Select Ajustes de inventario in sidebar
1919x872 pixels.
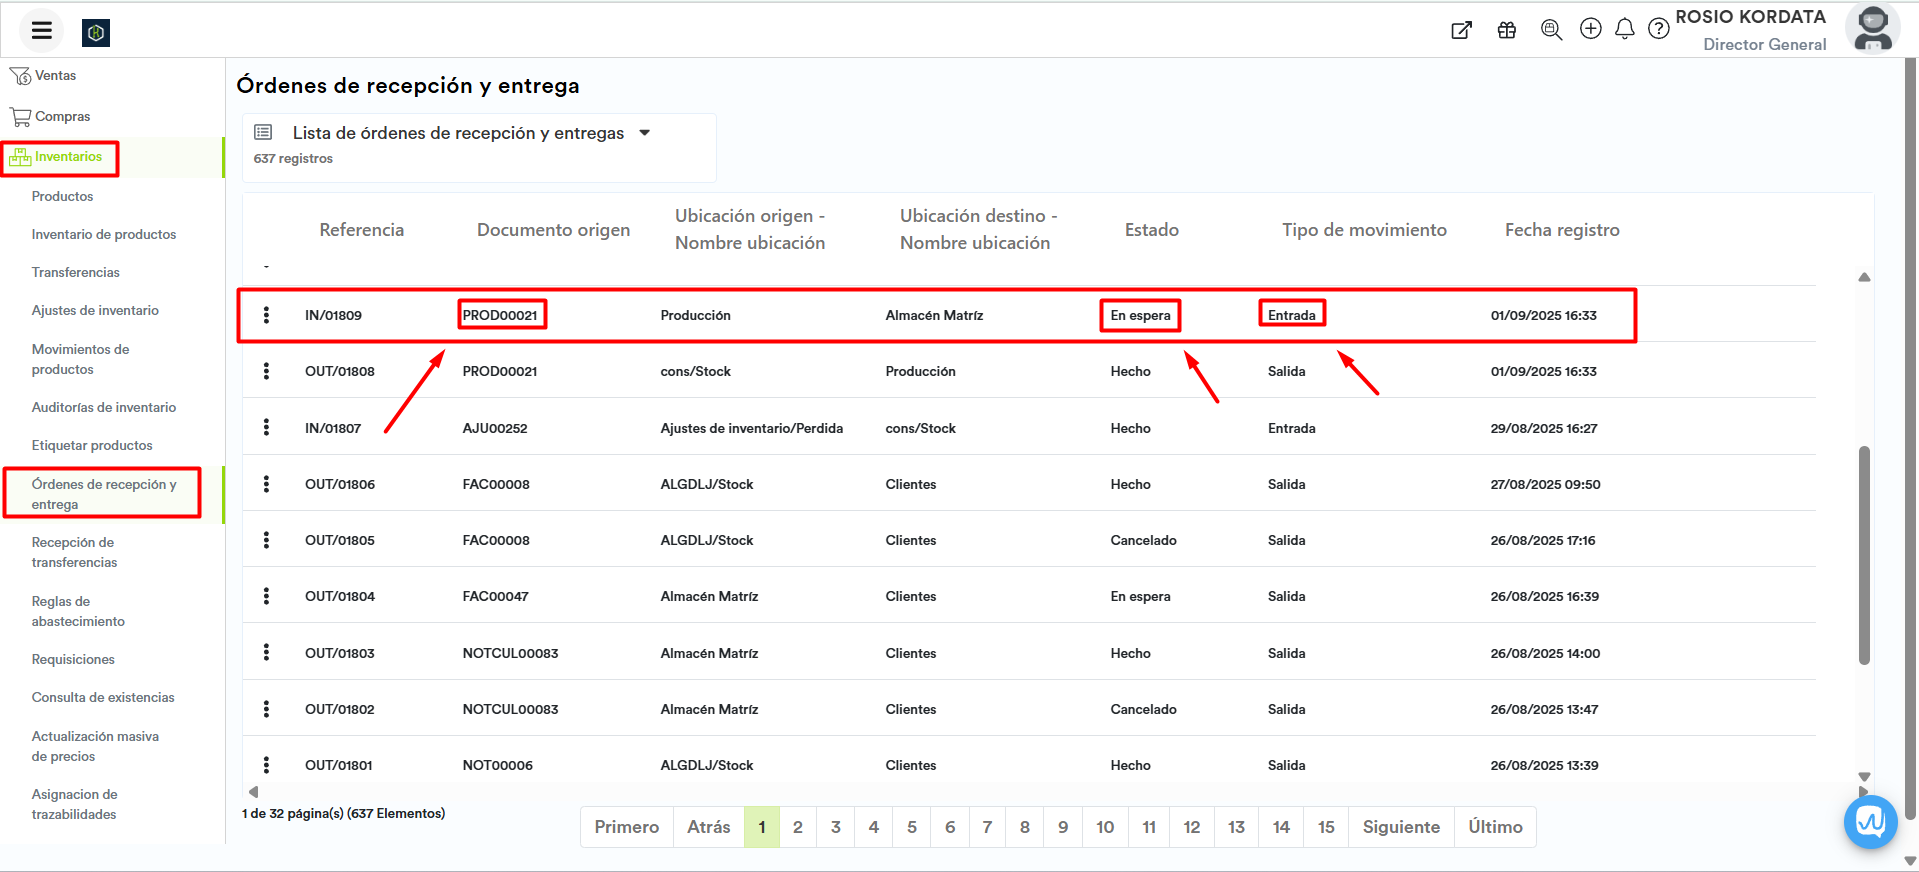pyautogui.click(x=95, y=311)
